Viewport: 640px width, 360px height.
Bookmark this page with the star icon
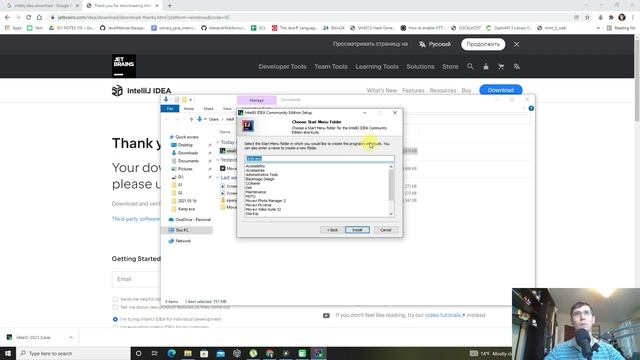587,17
